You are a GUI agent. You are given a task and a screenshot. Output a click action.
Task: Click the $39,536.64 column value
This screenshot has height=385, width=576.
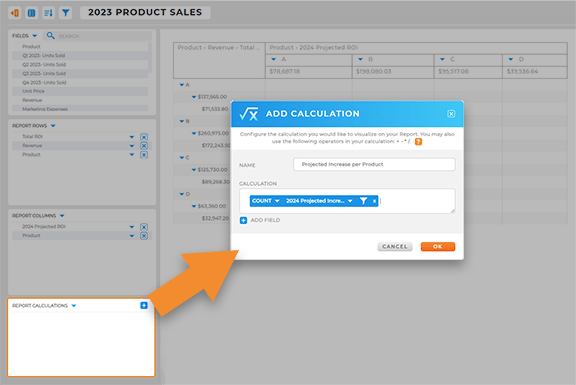(x=522, y=72)
